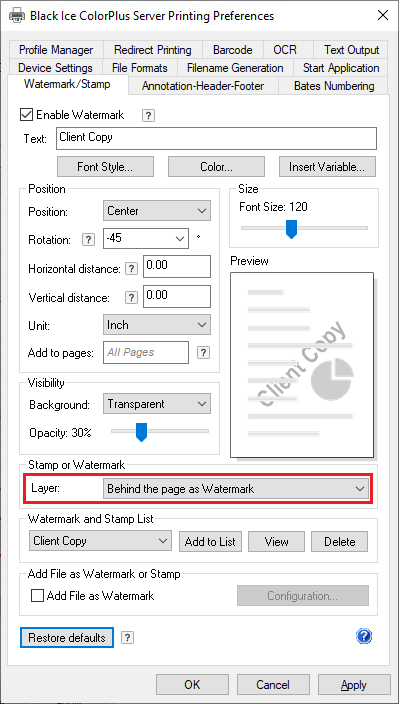Click the help icon next to Restore defaults
This screenshot has width=399, height=704.
point(127,638)
